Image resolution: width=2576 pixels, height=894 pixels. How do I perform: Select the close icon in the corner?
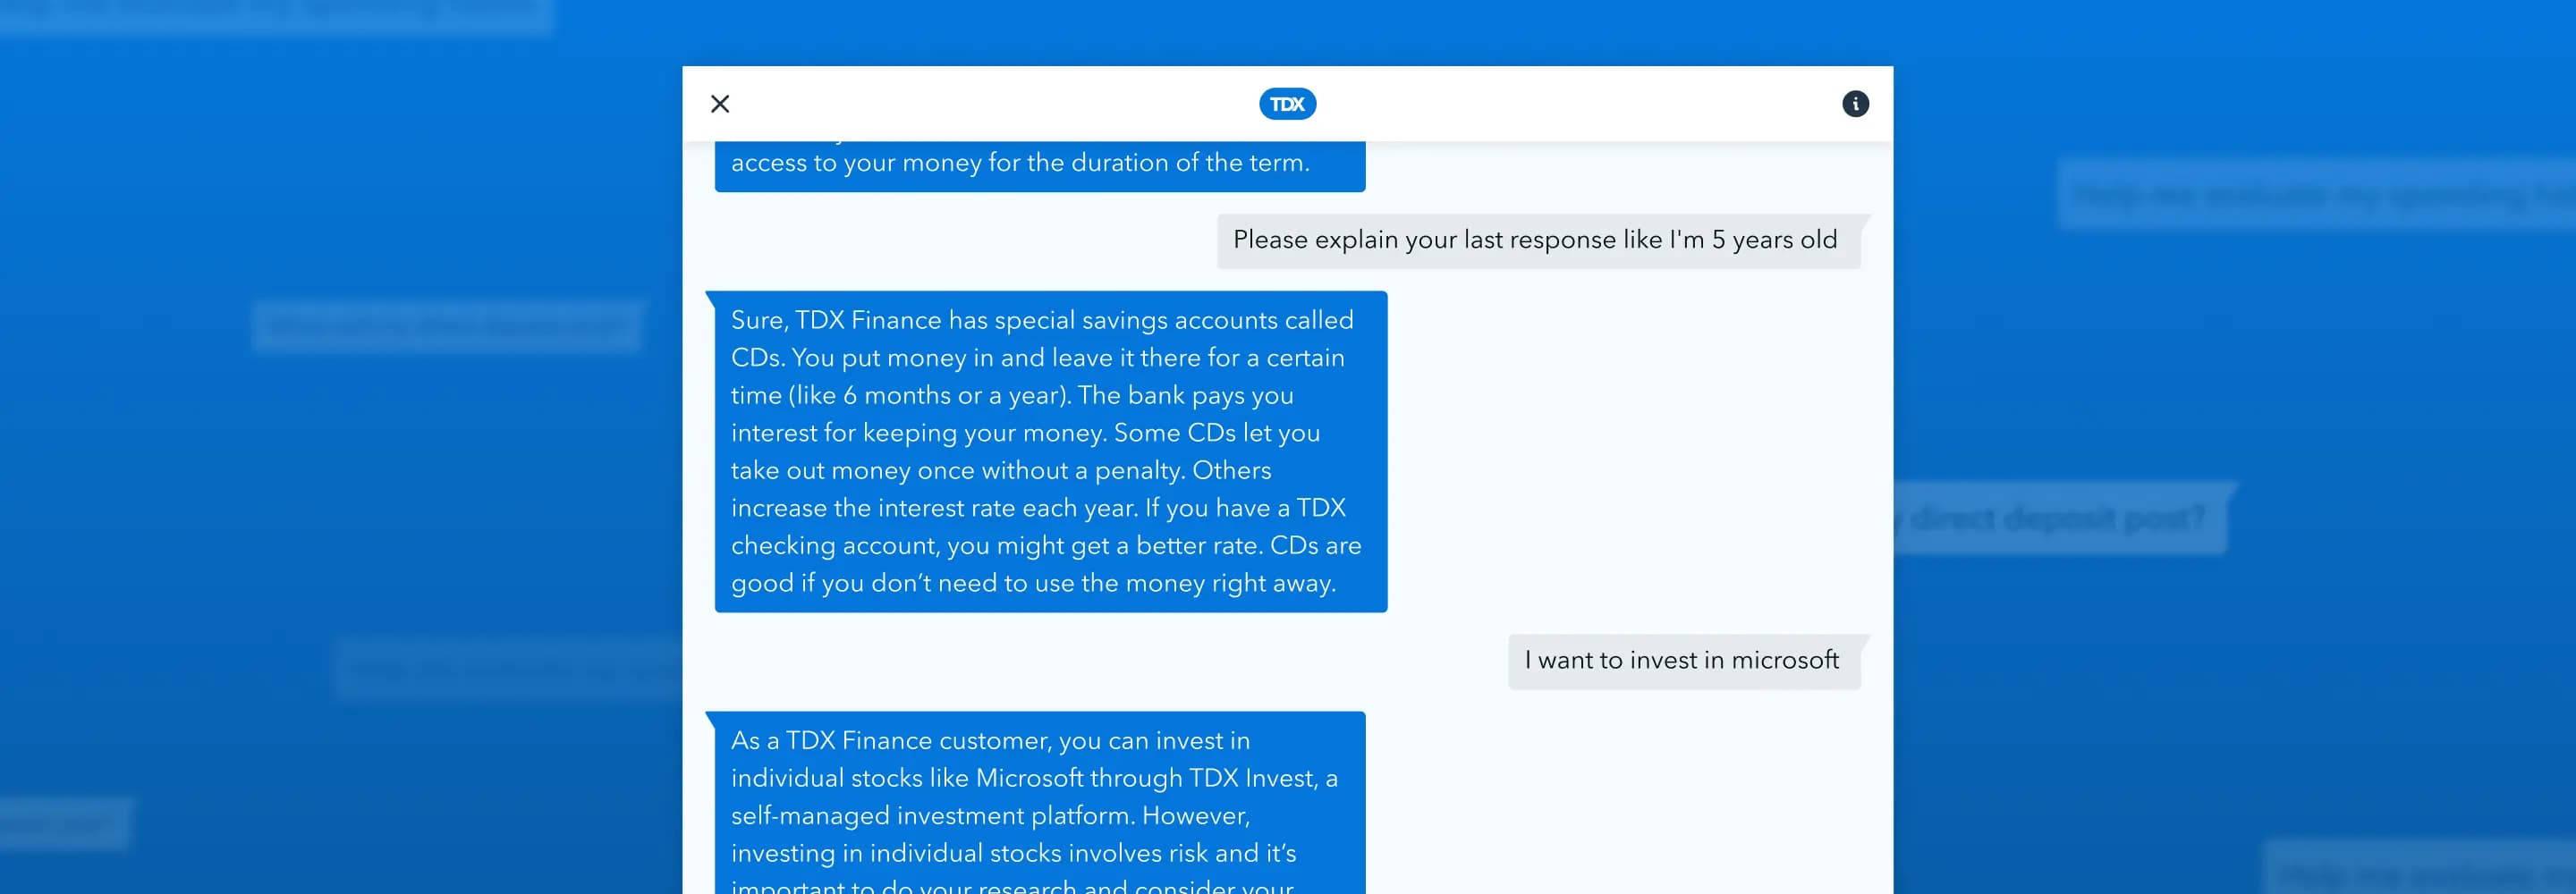(x=719, y=103)
